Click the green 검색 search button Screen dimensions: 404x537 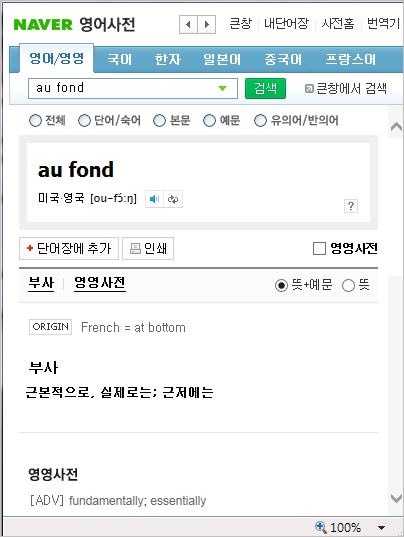(x=265, y=88)
